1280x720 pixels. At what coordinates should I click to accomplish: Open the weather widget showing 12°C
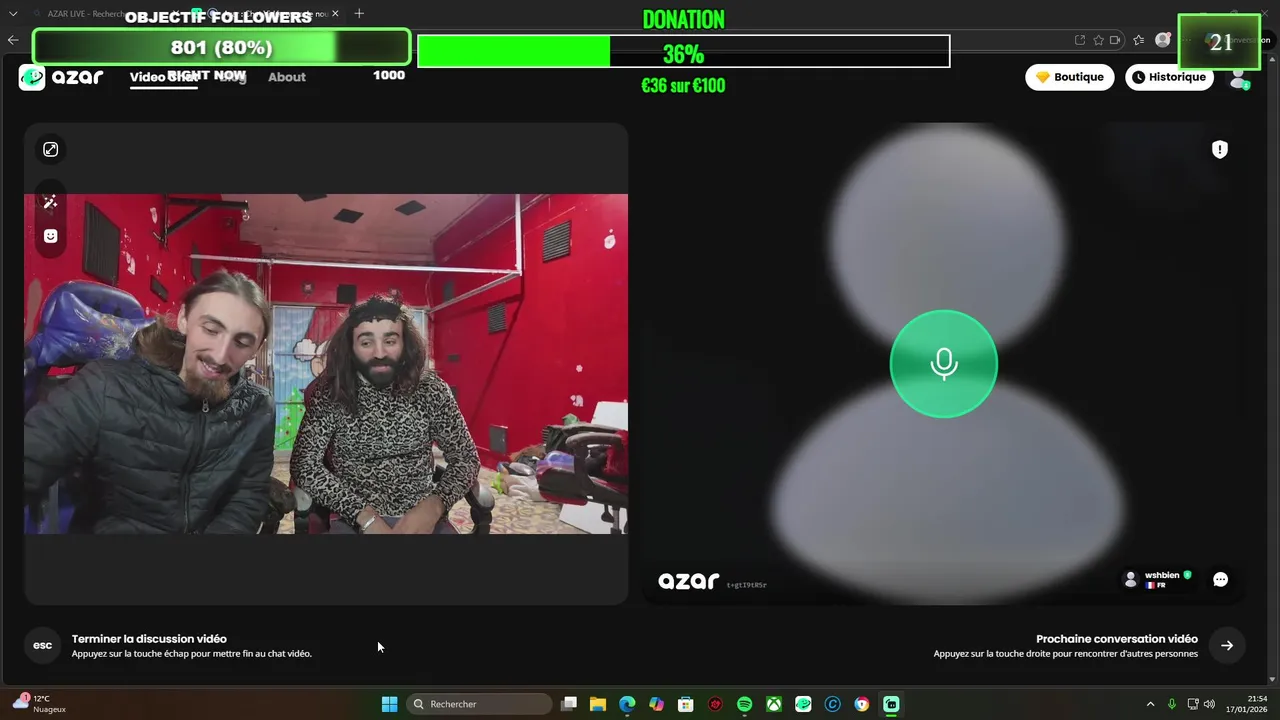(39, 704)
